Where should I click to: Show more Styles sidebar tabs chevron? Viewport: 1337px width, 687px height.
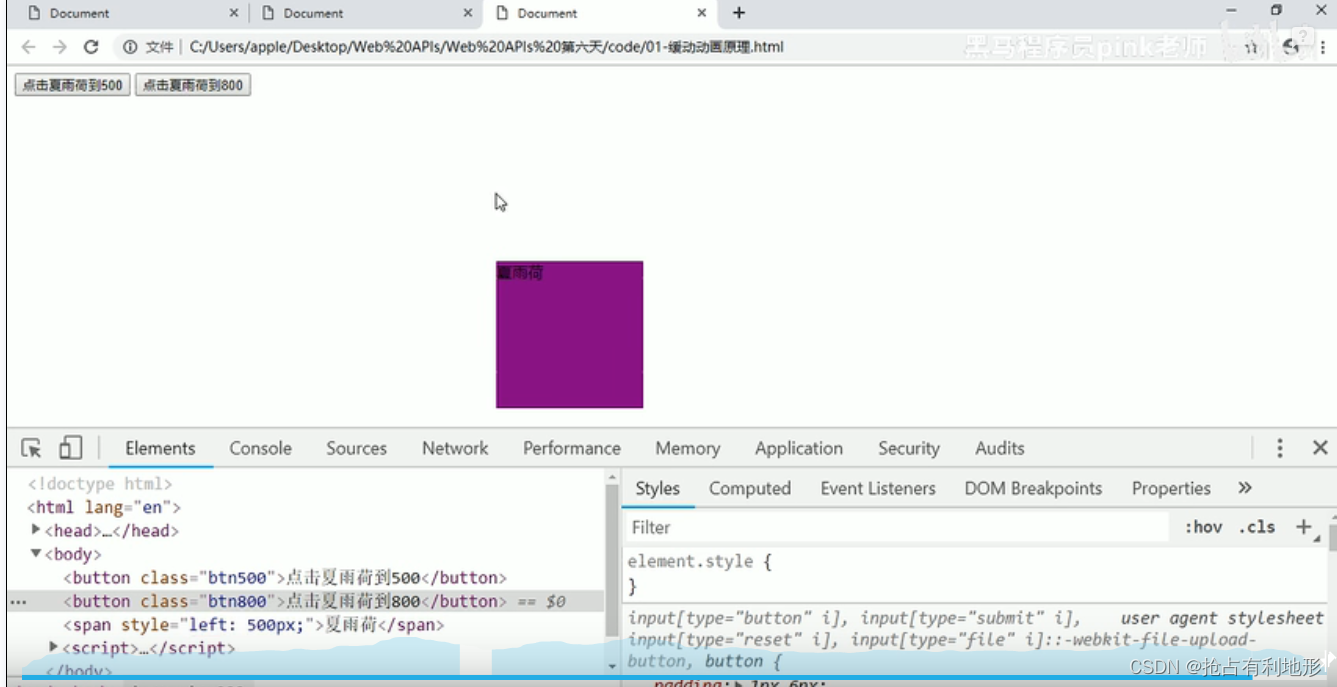1245,488
